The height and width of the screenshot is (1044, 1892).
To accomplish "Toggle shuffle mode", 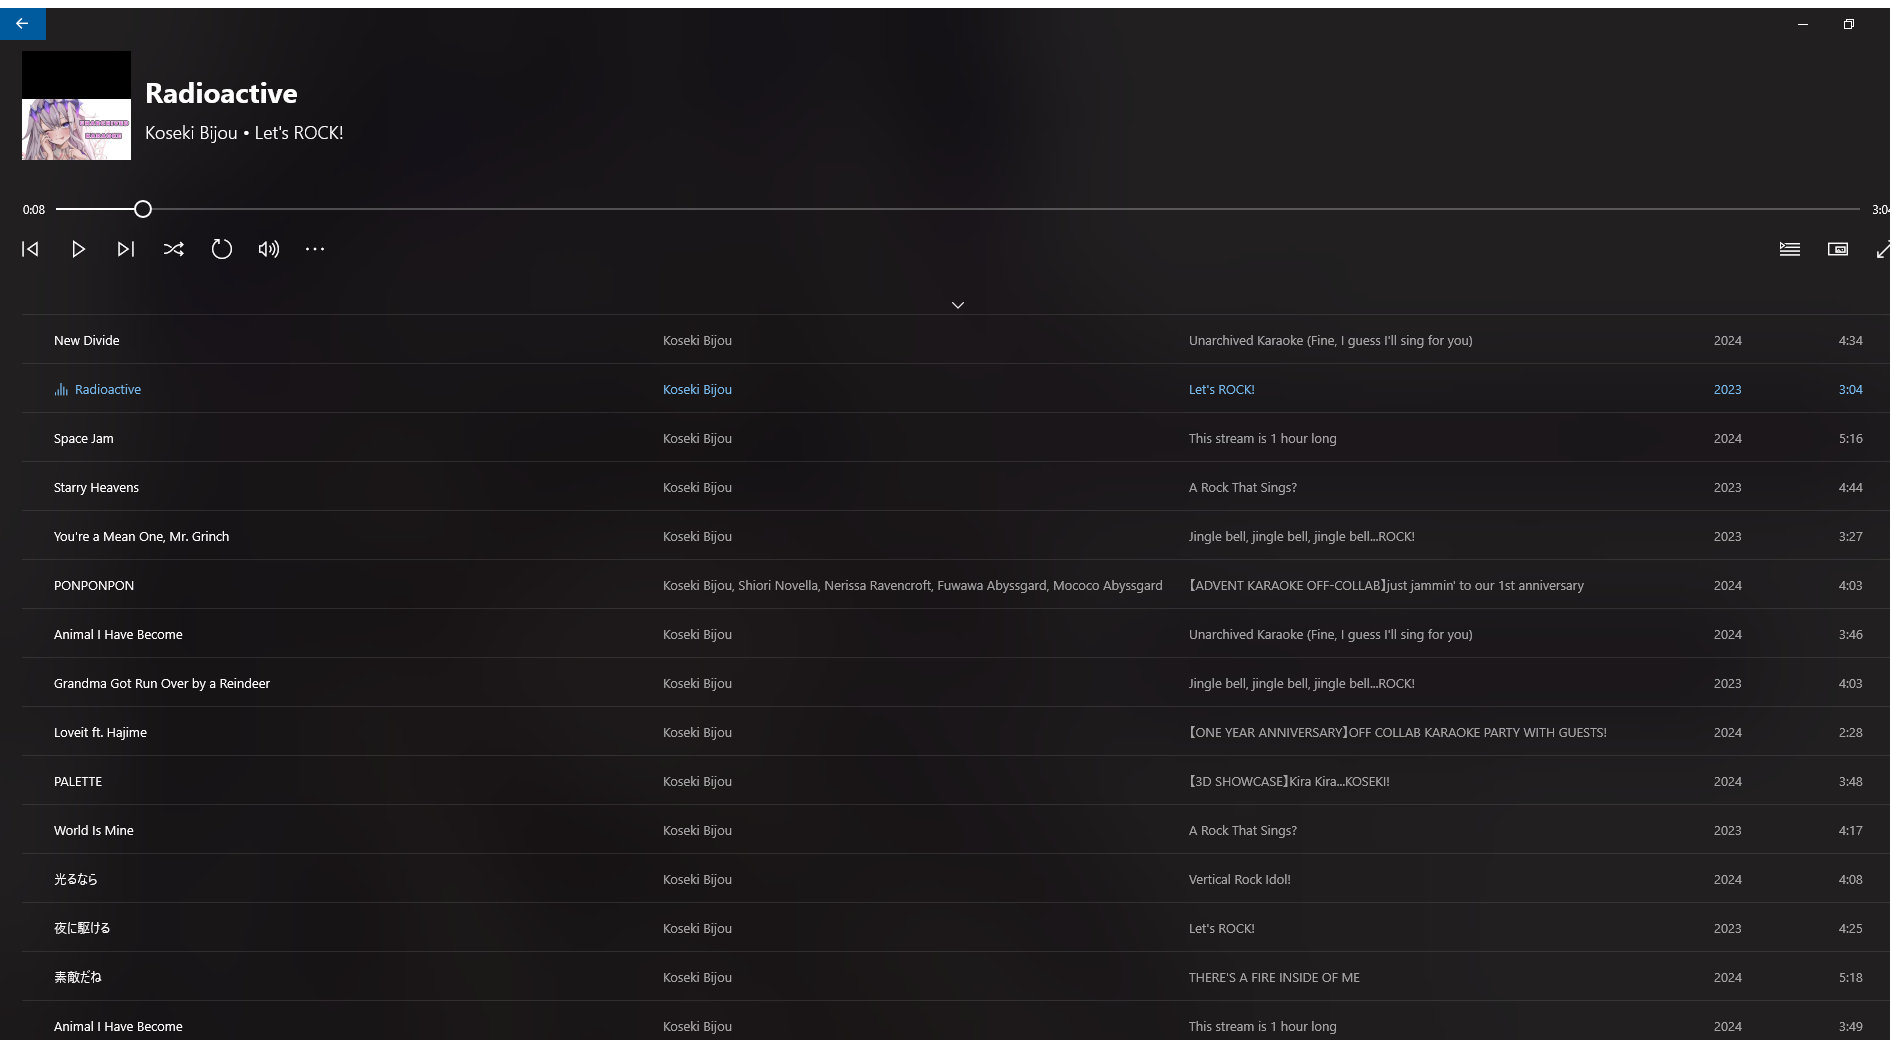I will [174, 249].
